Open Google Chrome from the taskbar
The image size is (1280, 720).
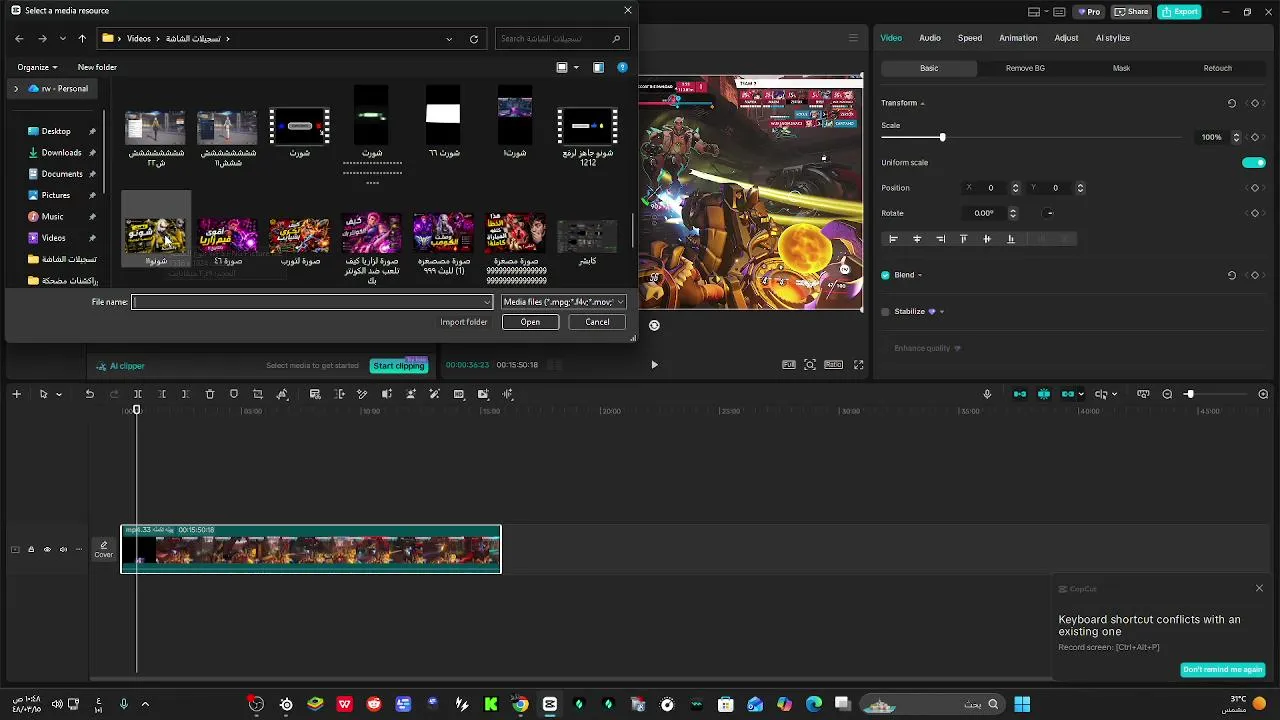pos(520,704)
